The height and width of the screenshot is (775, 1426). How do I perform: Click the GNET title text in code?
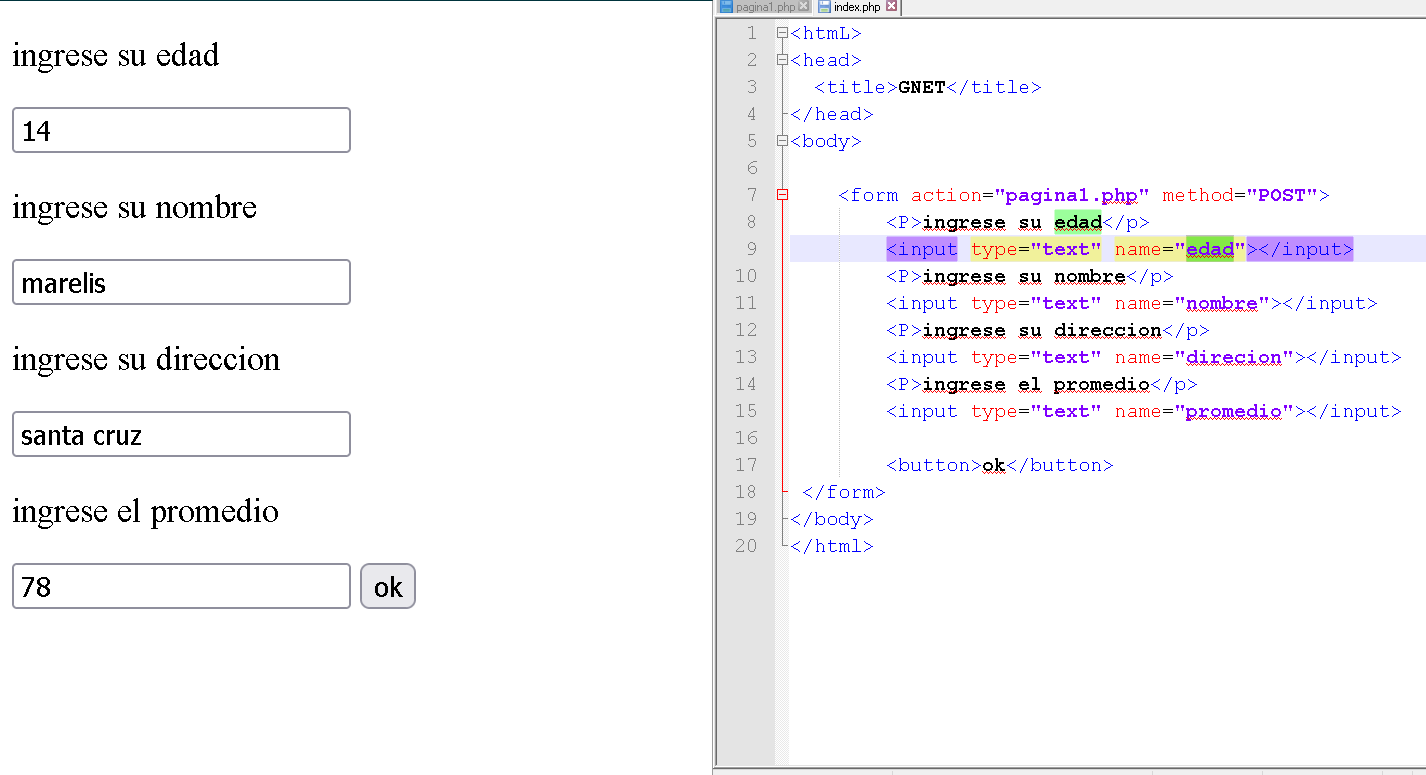pos(922,87)
